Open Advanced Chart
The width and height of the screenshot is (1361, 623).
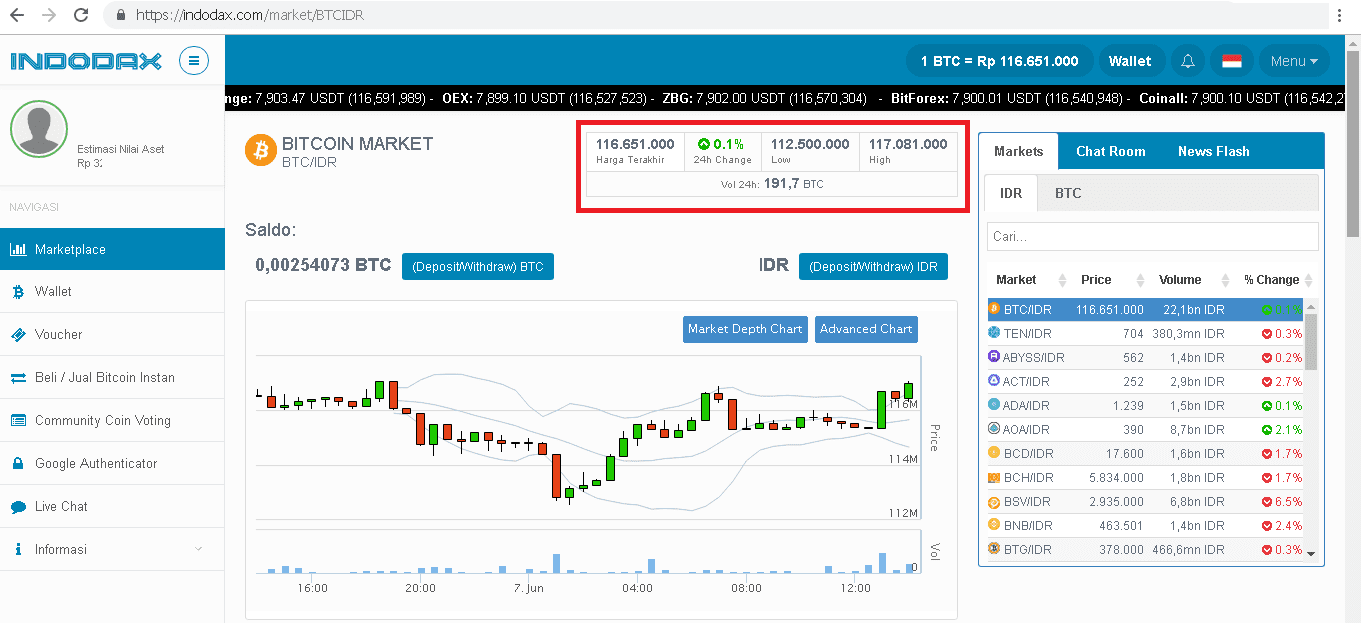pos(866,329)
